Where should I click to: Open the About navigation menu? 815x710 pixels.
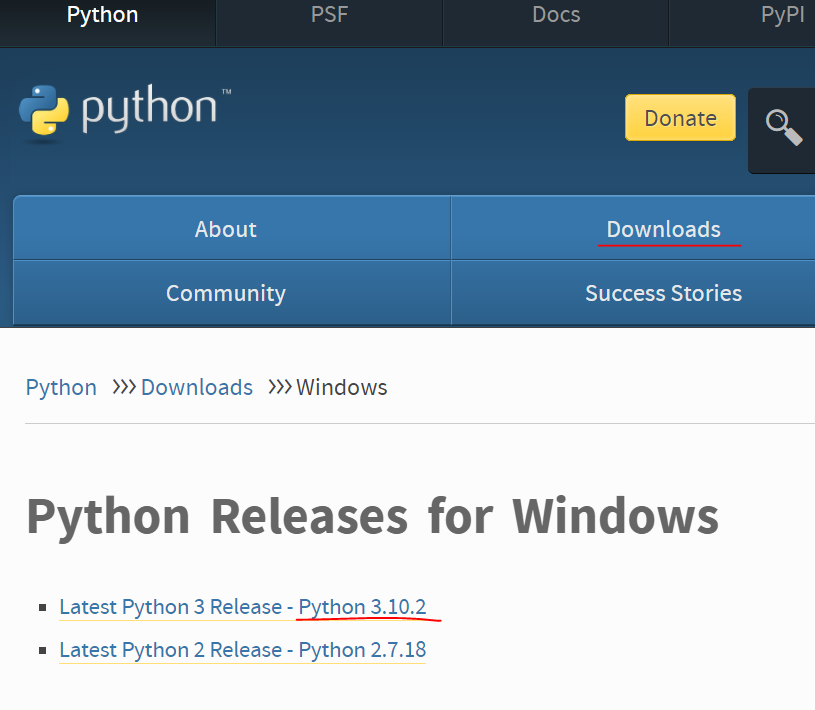(x=226, y=229)
